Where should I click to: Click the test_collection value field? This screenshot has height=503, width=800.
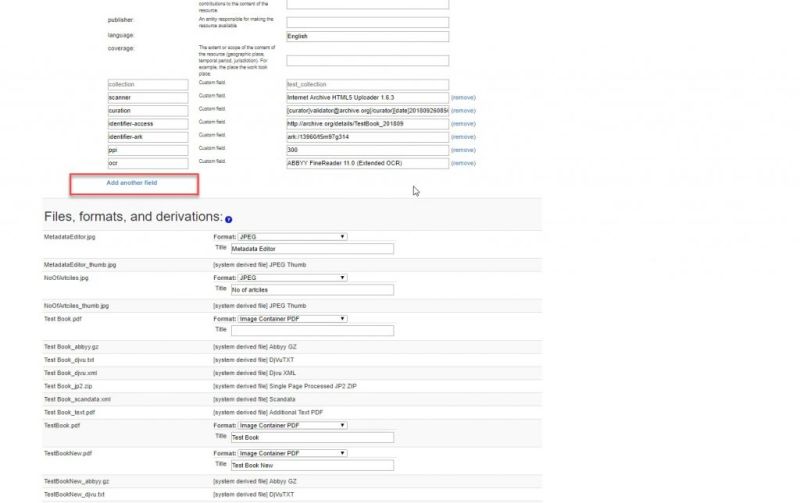(x=367, y=84)
